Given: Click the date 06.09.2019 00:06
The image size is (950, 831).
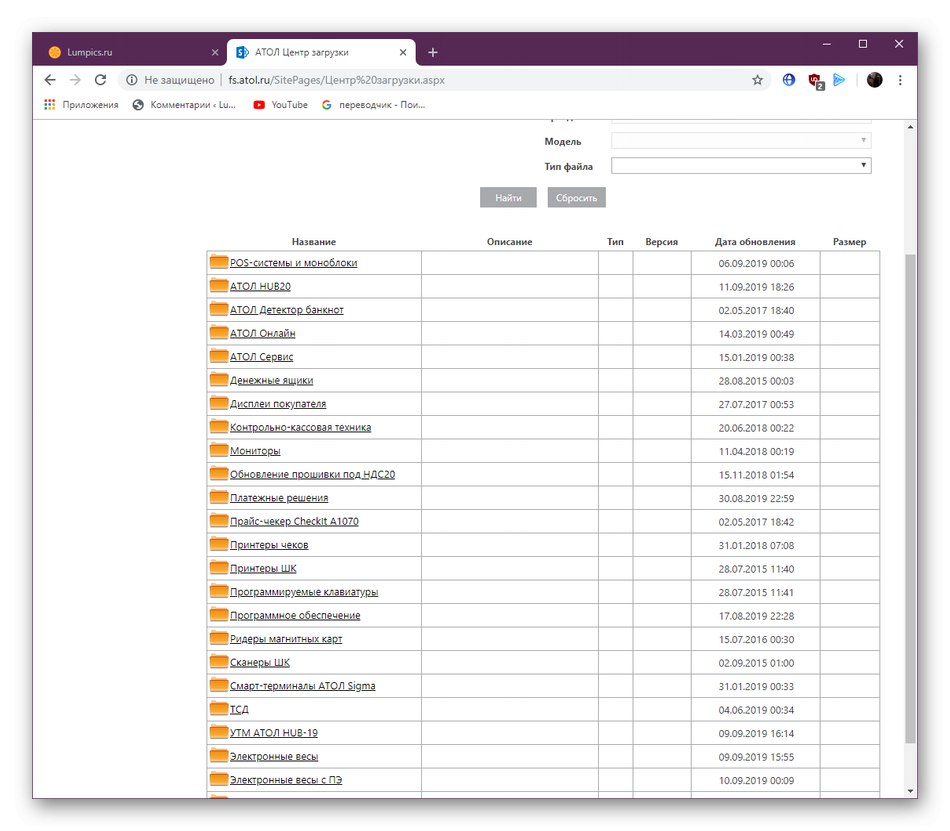Looking at the screenshot, I should pyautogui.click(x=756, y=263).
